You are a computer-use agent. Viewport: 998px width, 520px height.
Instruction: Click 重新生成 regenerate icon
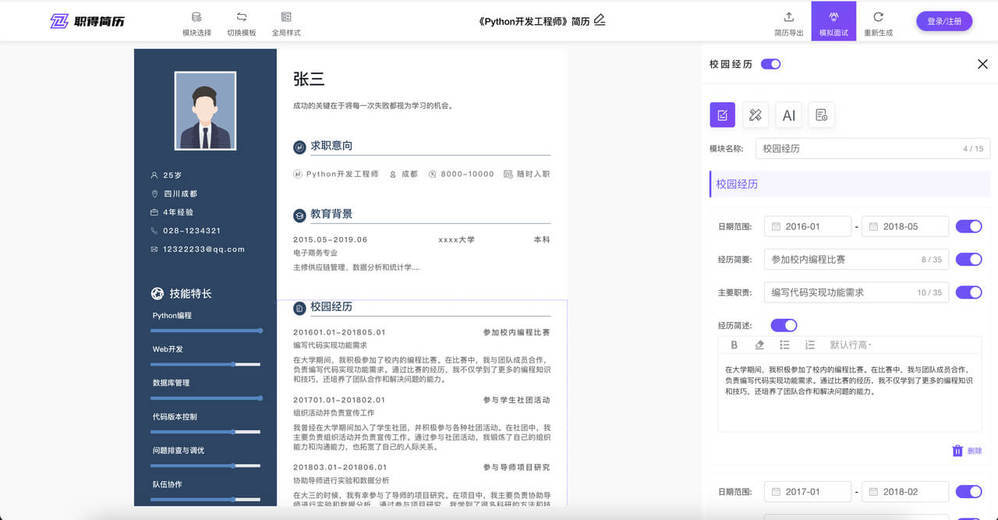[x=878, y=24]
